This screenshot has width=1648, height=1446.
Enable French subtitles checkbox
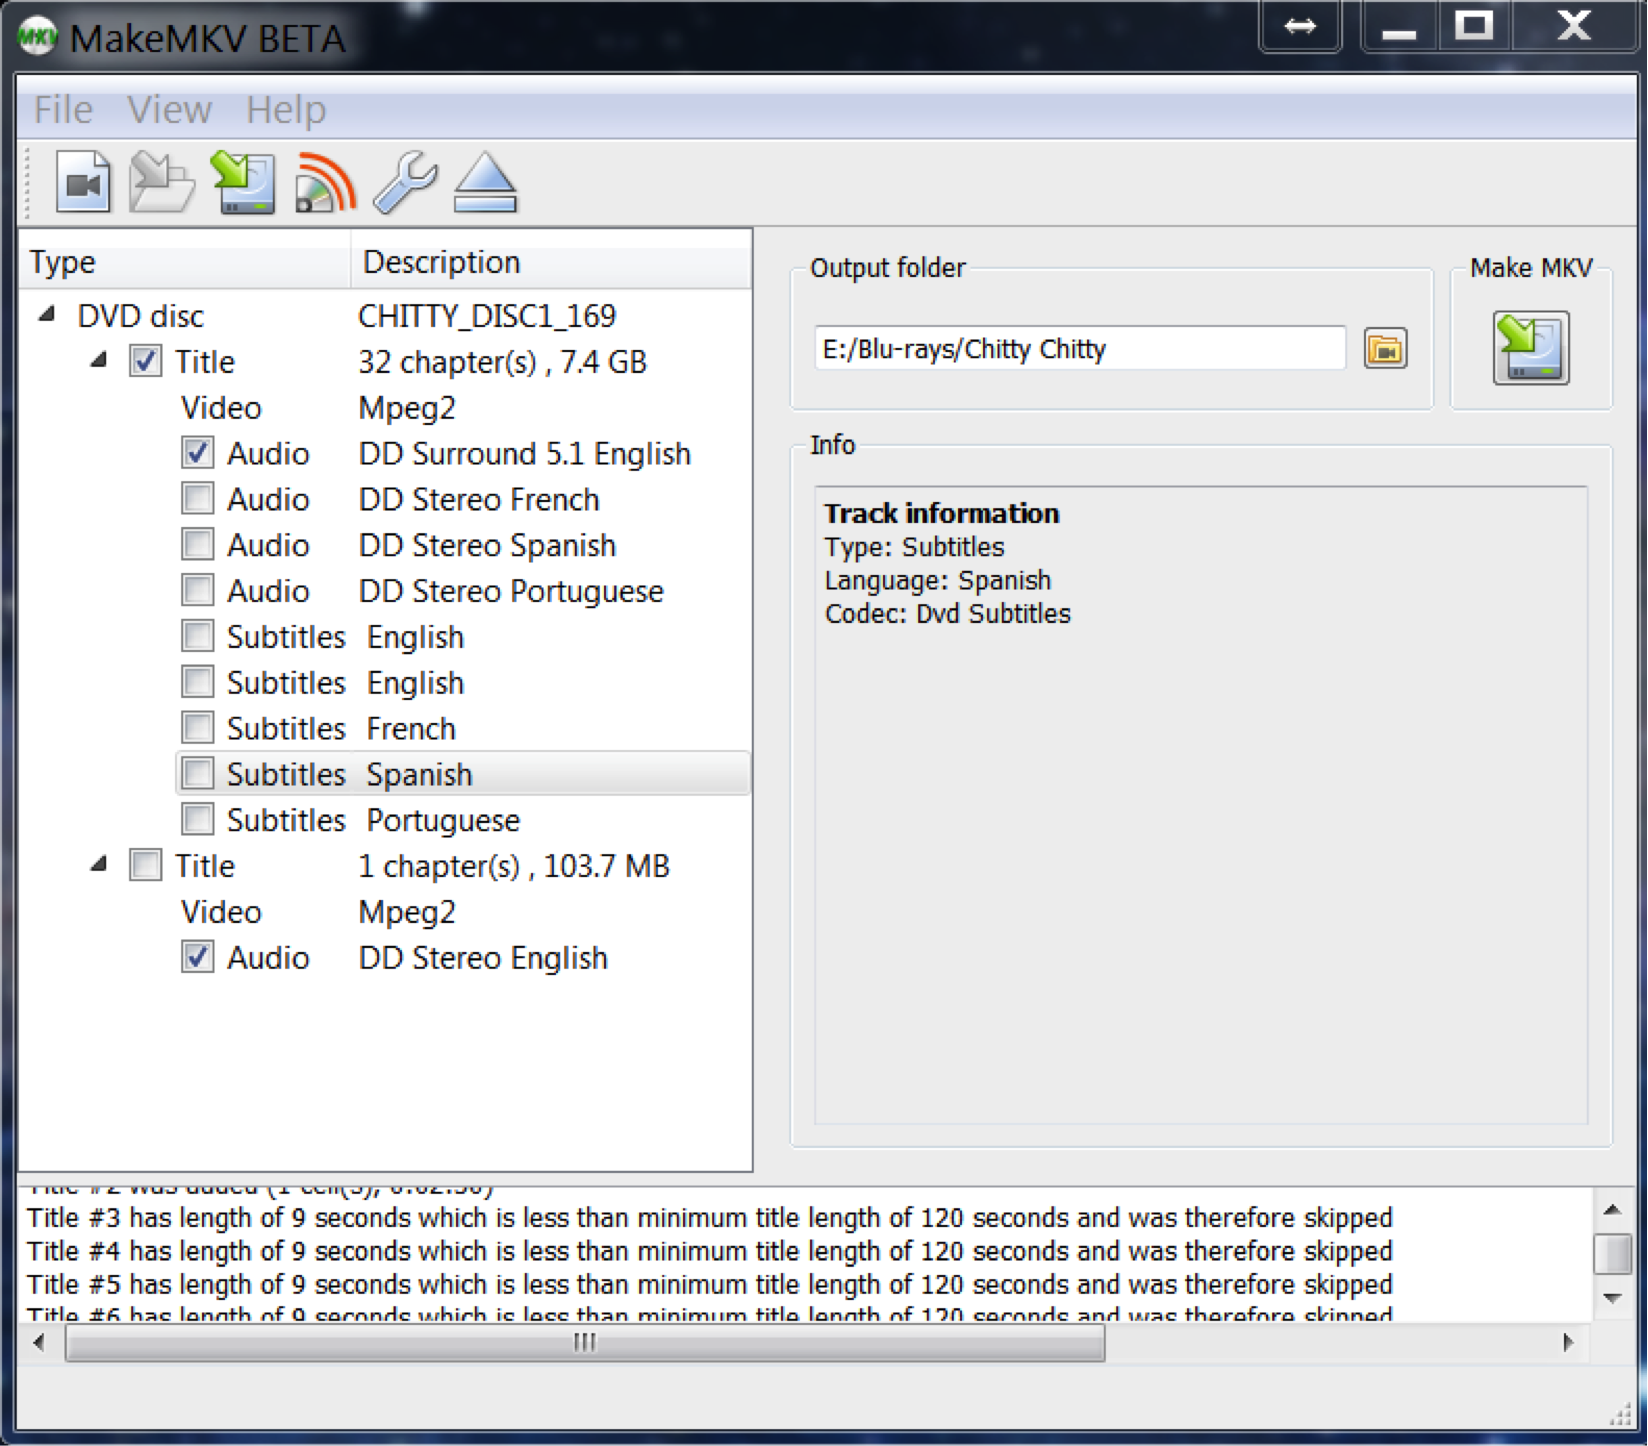pos(197,728)
